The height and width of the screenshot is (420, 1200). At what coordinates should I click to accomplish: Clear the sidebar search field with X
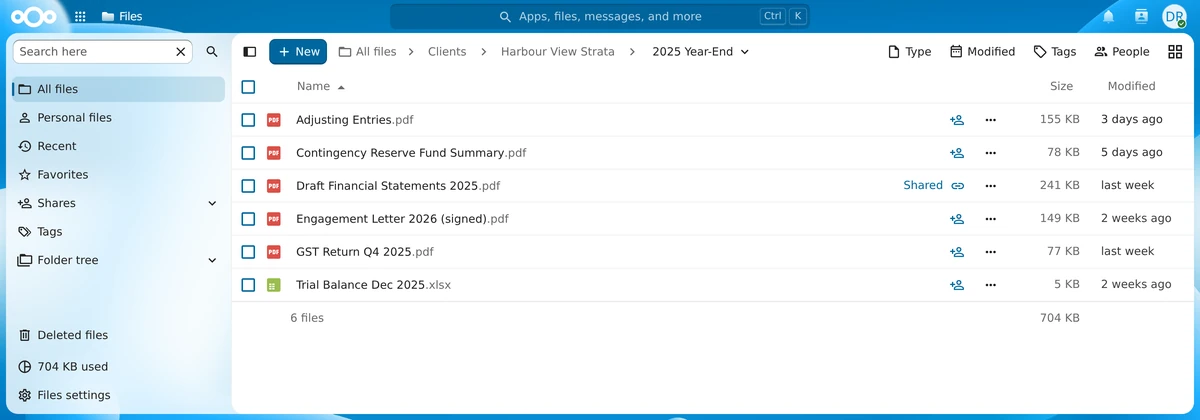181,51
